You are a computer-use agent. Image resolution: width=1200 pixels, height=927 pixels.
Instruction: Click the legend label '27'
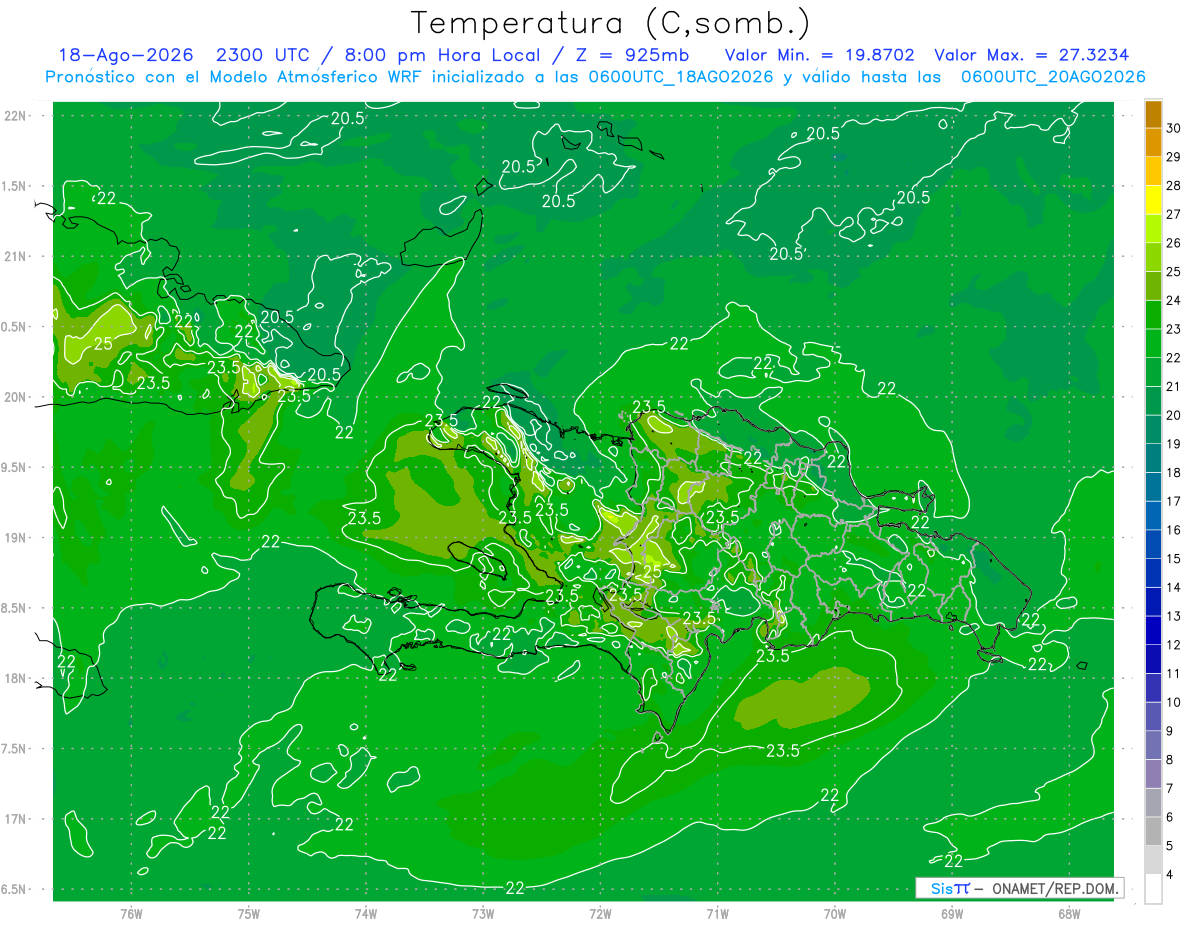1174,214
